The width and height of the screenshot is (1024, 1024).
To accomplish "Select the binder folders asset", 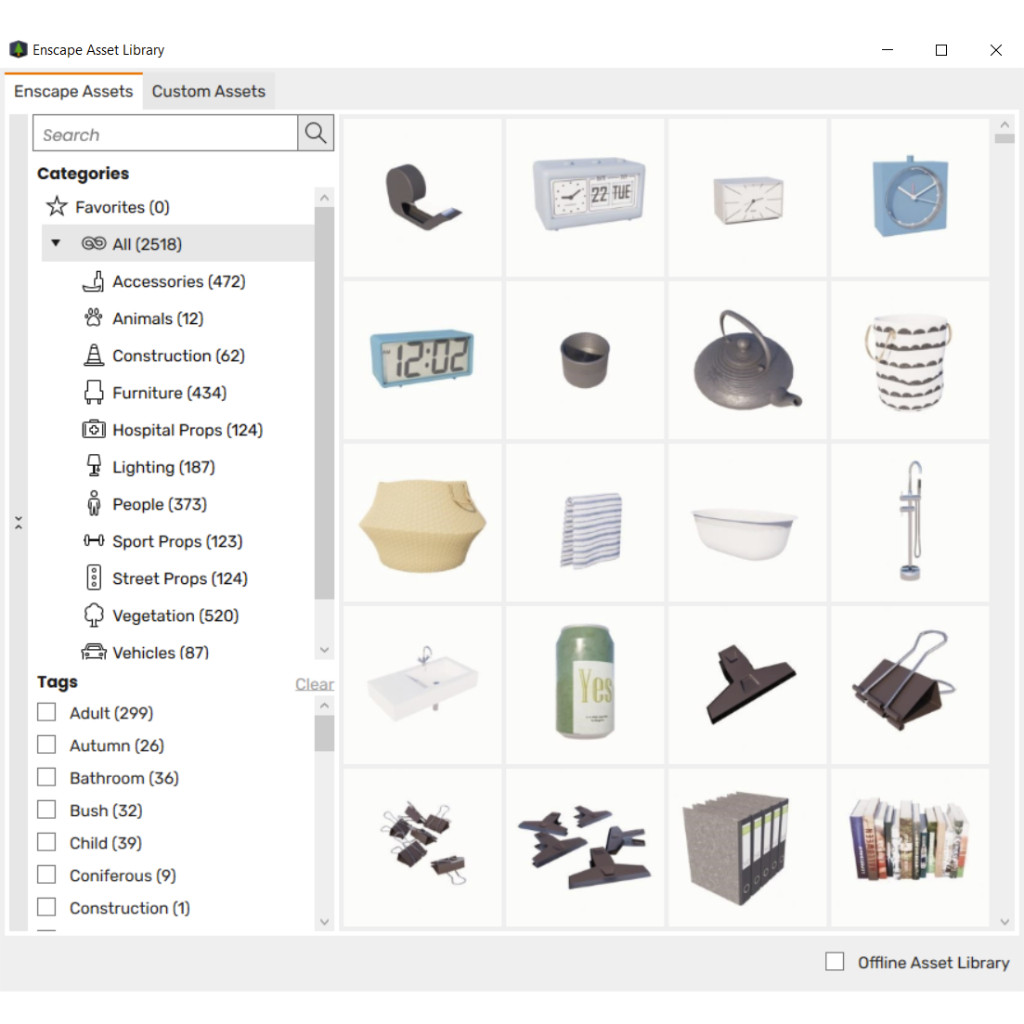I will (x=748, y=848).
